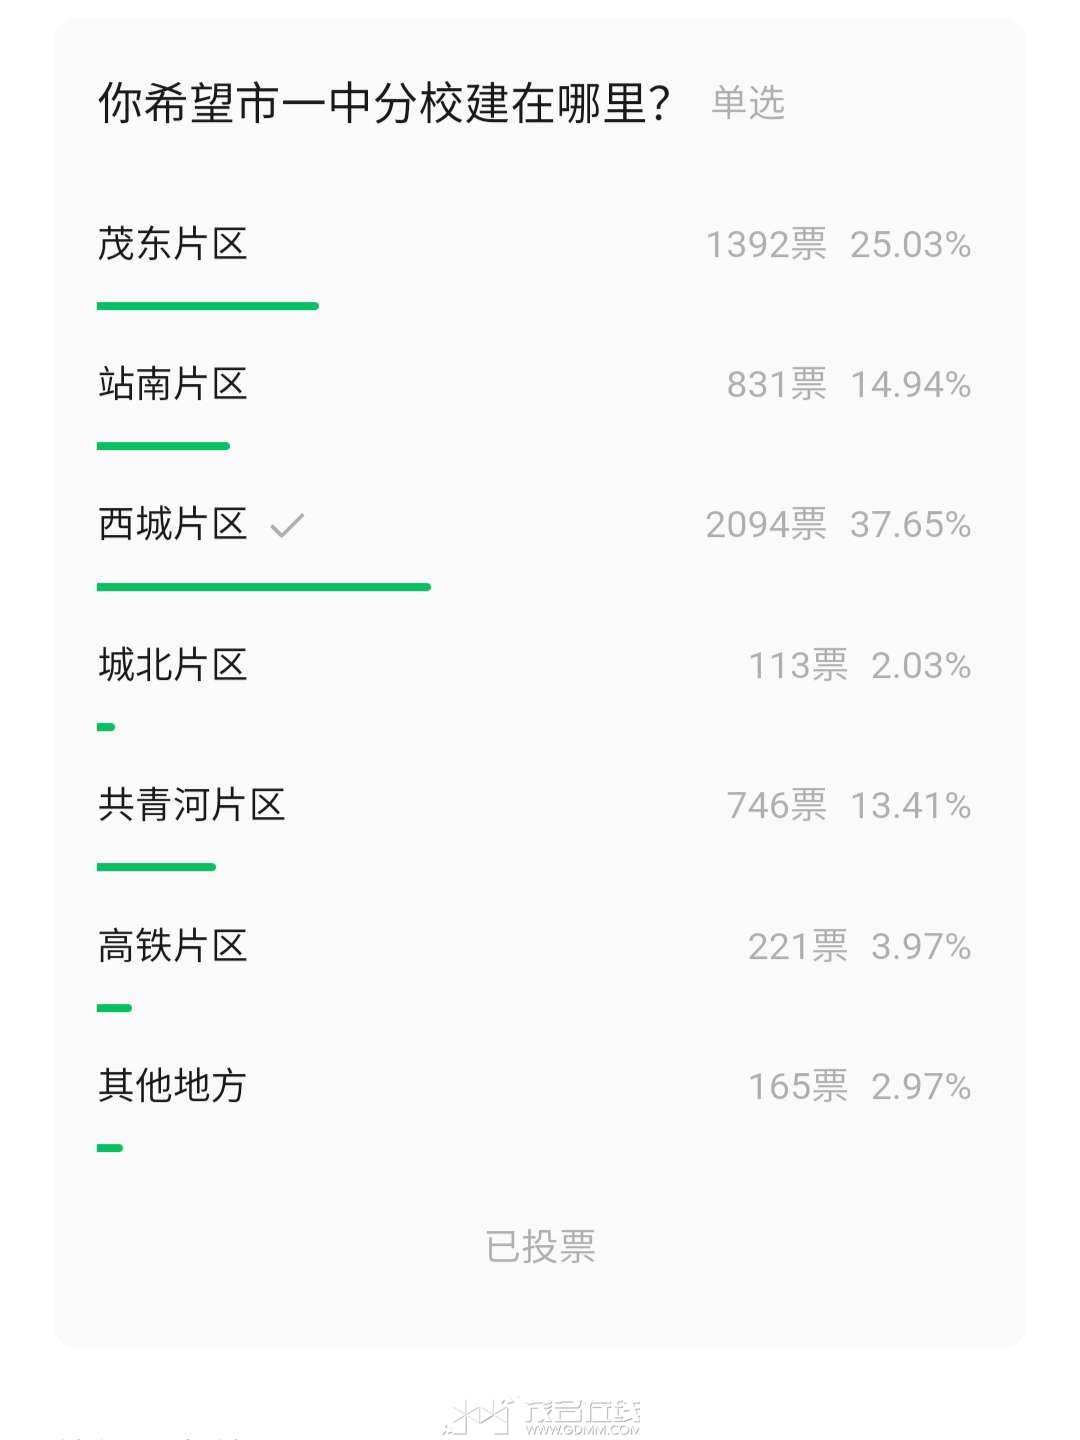
Task: Click the poll title 你希望市一中分校建在哪里
Action: click(384, 104)
